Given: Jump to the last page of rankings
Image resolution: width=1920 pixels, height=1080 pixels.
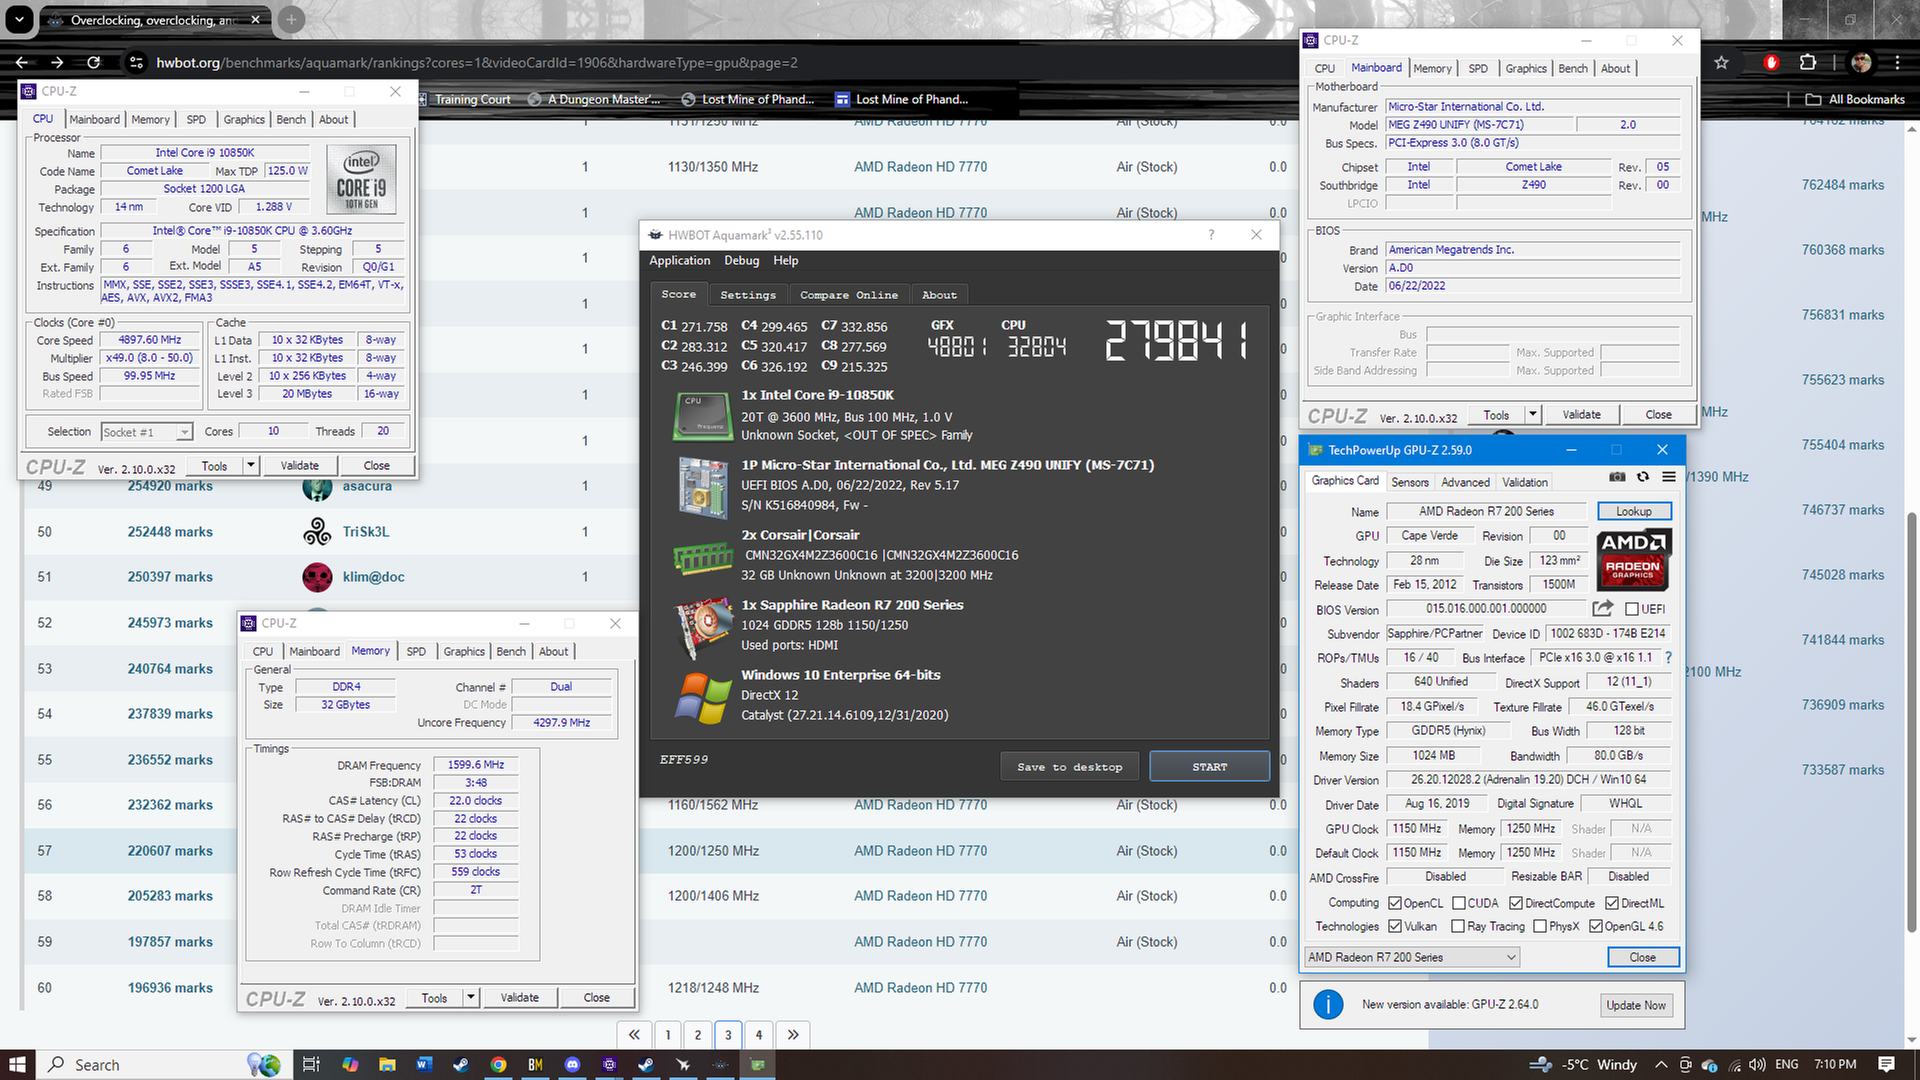Looking at the screenshot, I should [x=793, y=1034].
